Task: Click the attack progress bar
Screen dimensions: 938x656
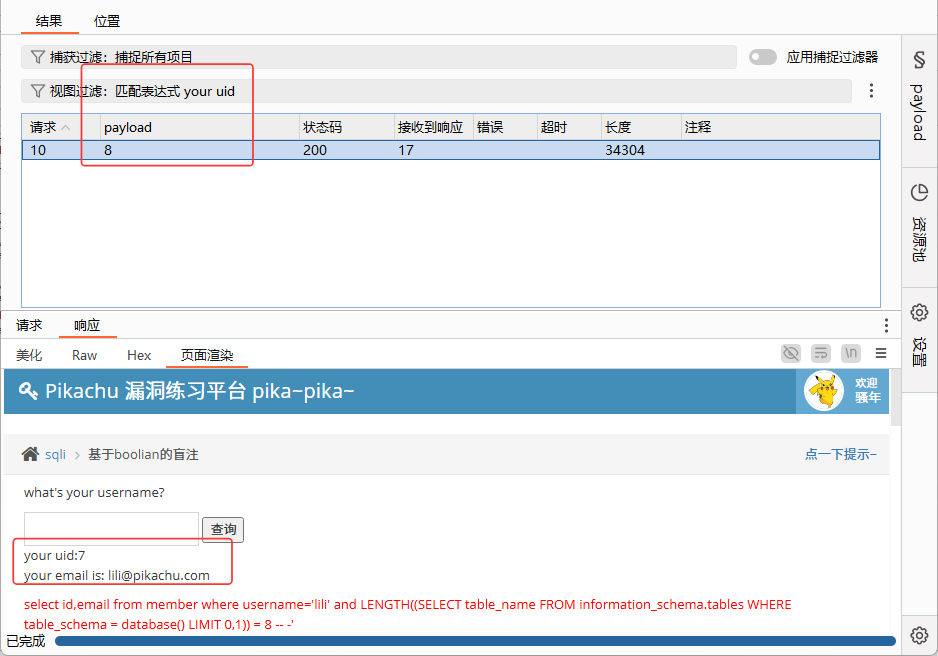Action: pos(475,641)
